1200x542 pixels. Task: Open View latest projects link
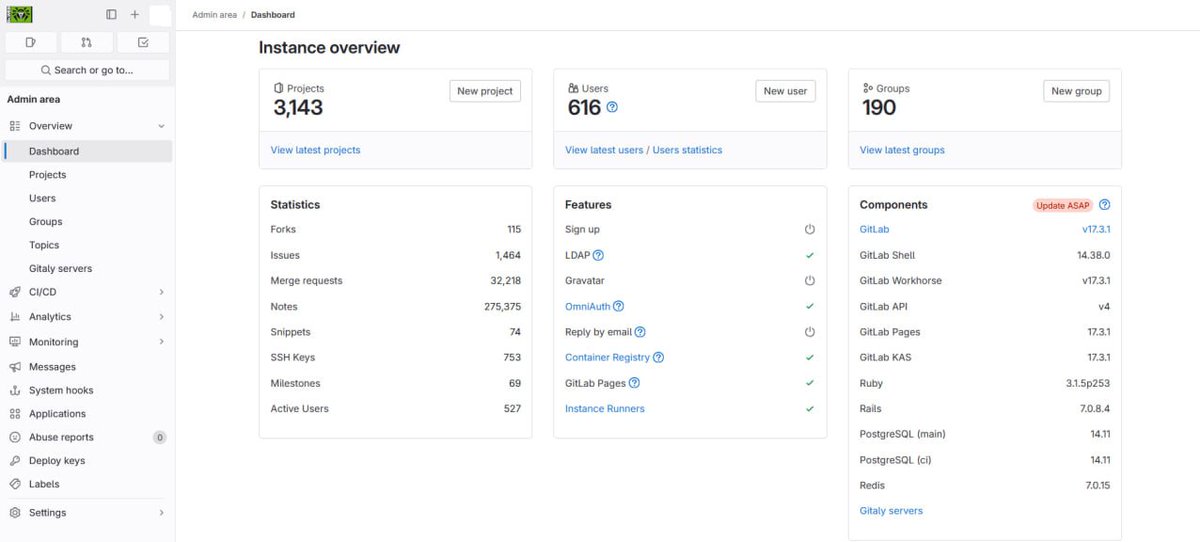(x=315, y=150)
